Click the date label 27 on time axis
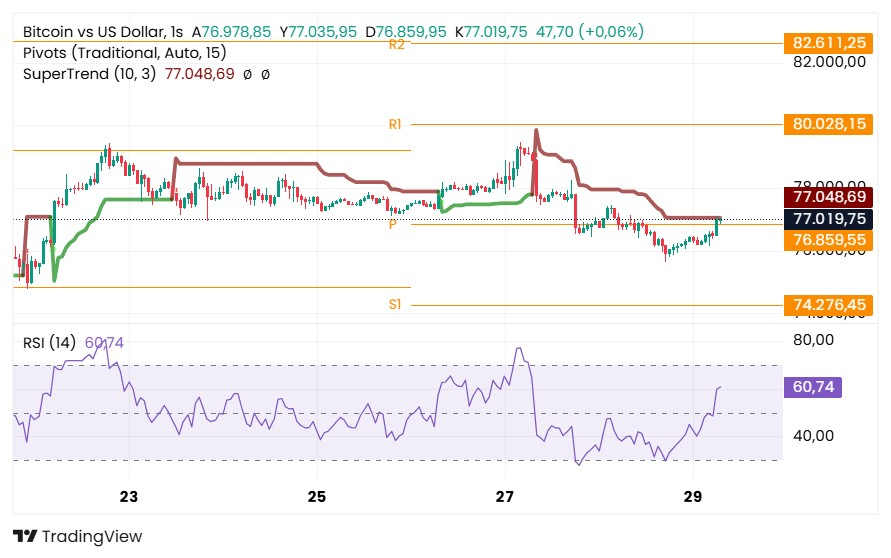 pyautogui.click(x=505, y=497)
